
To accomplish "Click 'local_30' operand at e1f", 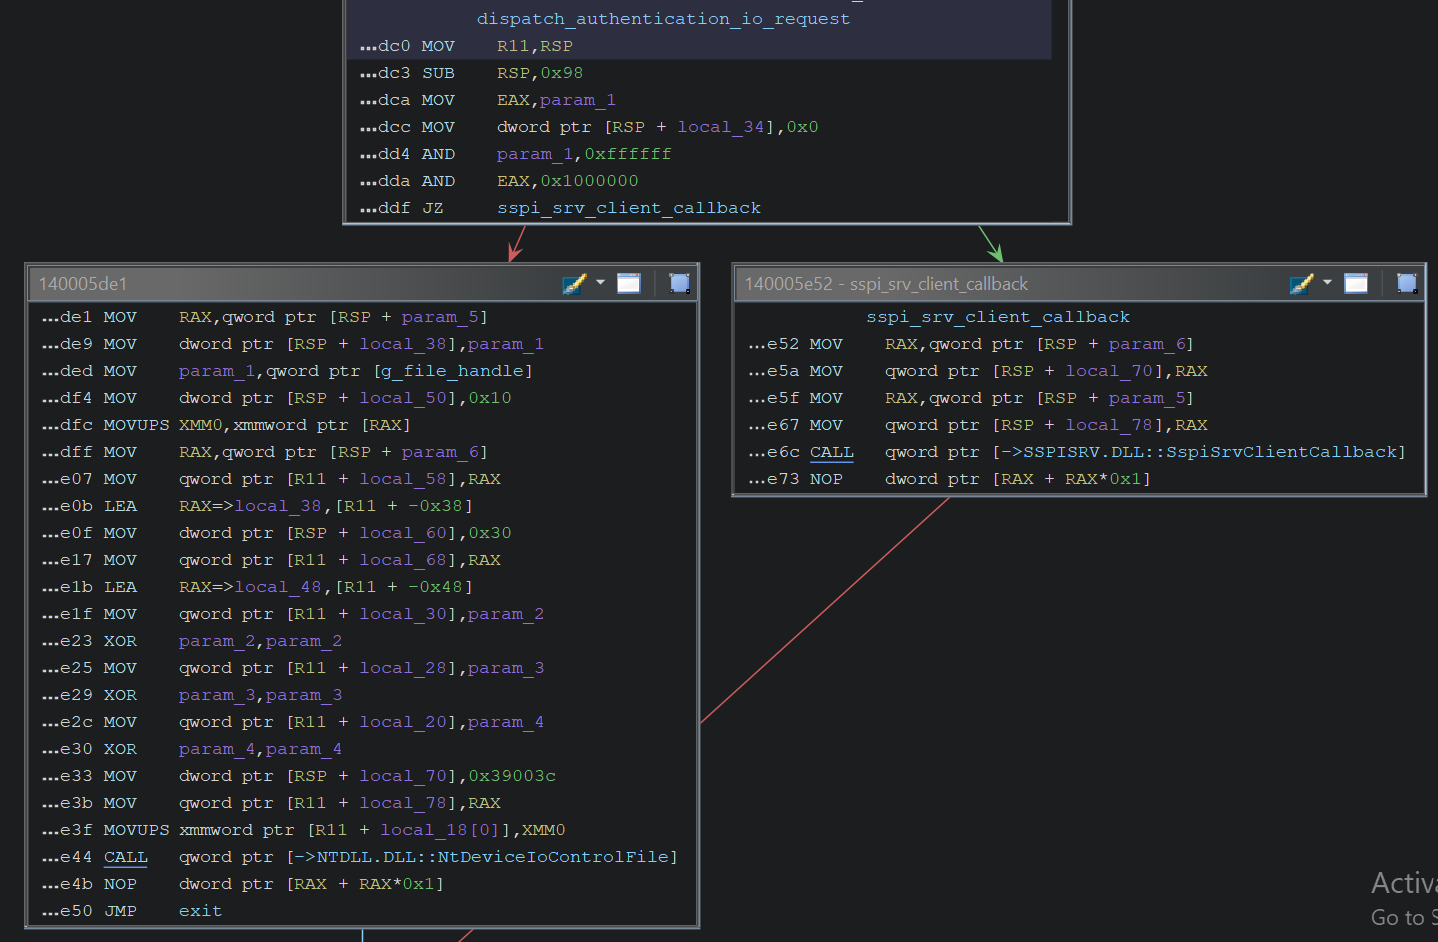I will point(403,614).
